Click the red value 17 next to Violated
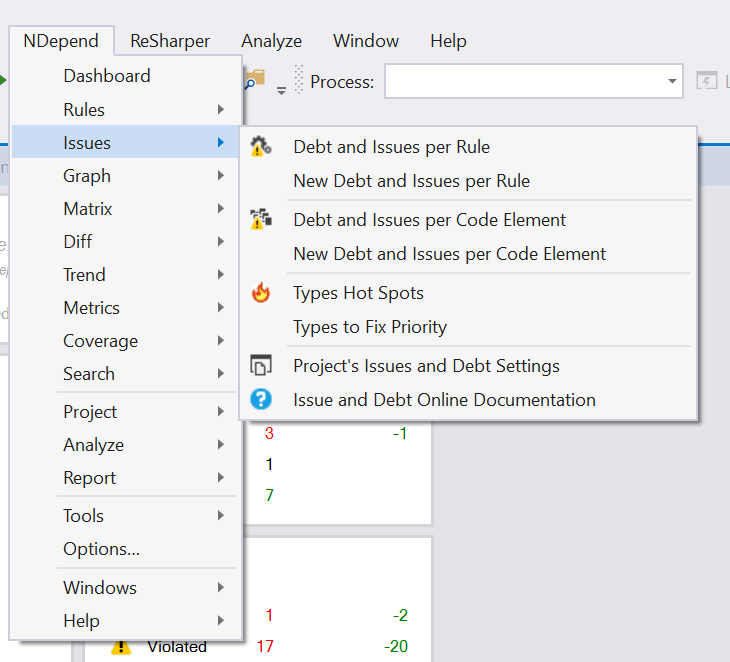 tap(265, 646)
